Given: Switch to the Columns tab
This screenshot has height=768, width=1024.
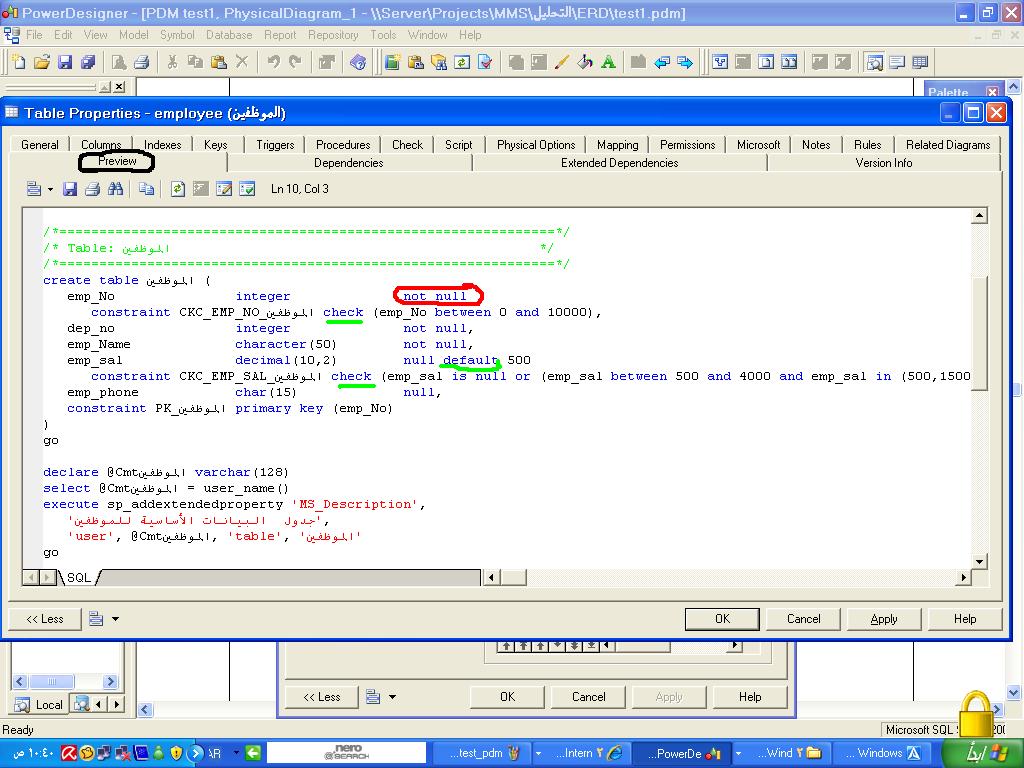Looking at the screenshot, I should point(101,145).
